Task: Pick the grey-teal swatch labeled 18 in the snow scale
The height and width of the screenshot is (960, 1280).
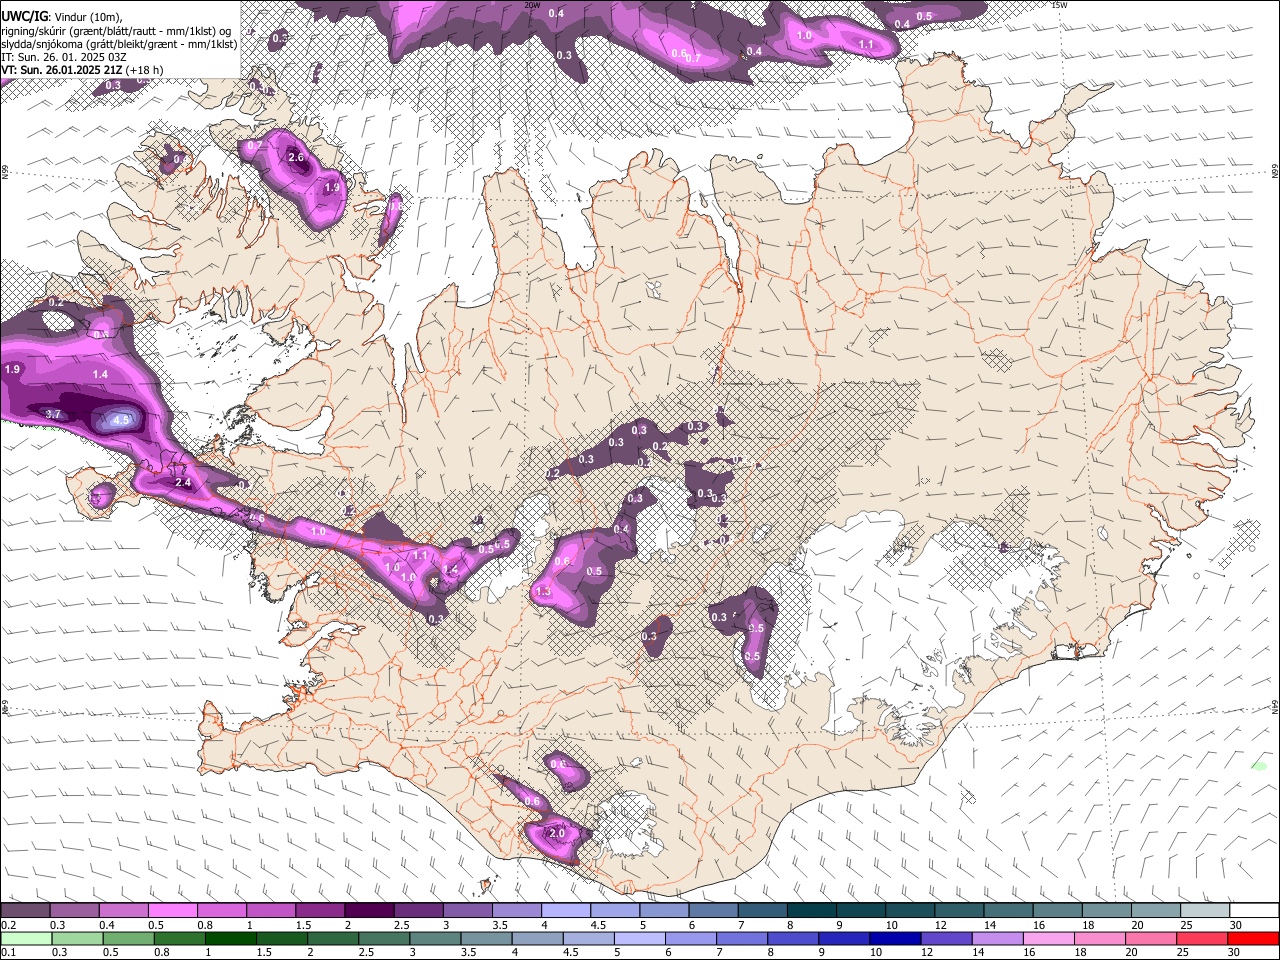Action: pyautogui.click(x=1107, y=910)
